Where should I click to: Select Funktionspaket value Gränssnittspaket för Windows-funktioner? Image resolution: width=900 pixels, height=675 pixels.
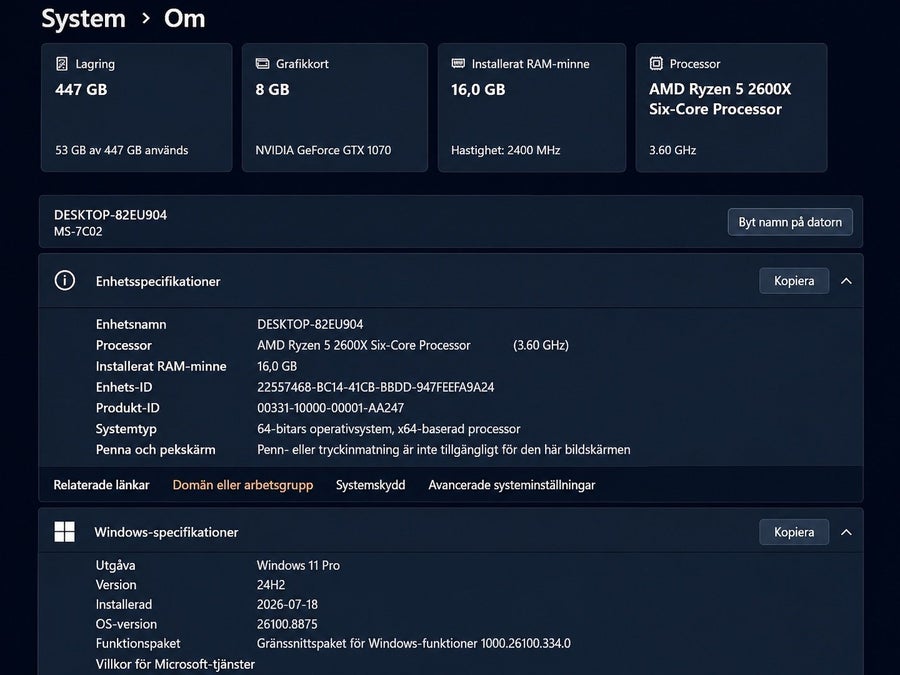(x=414, y=643)
